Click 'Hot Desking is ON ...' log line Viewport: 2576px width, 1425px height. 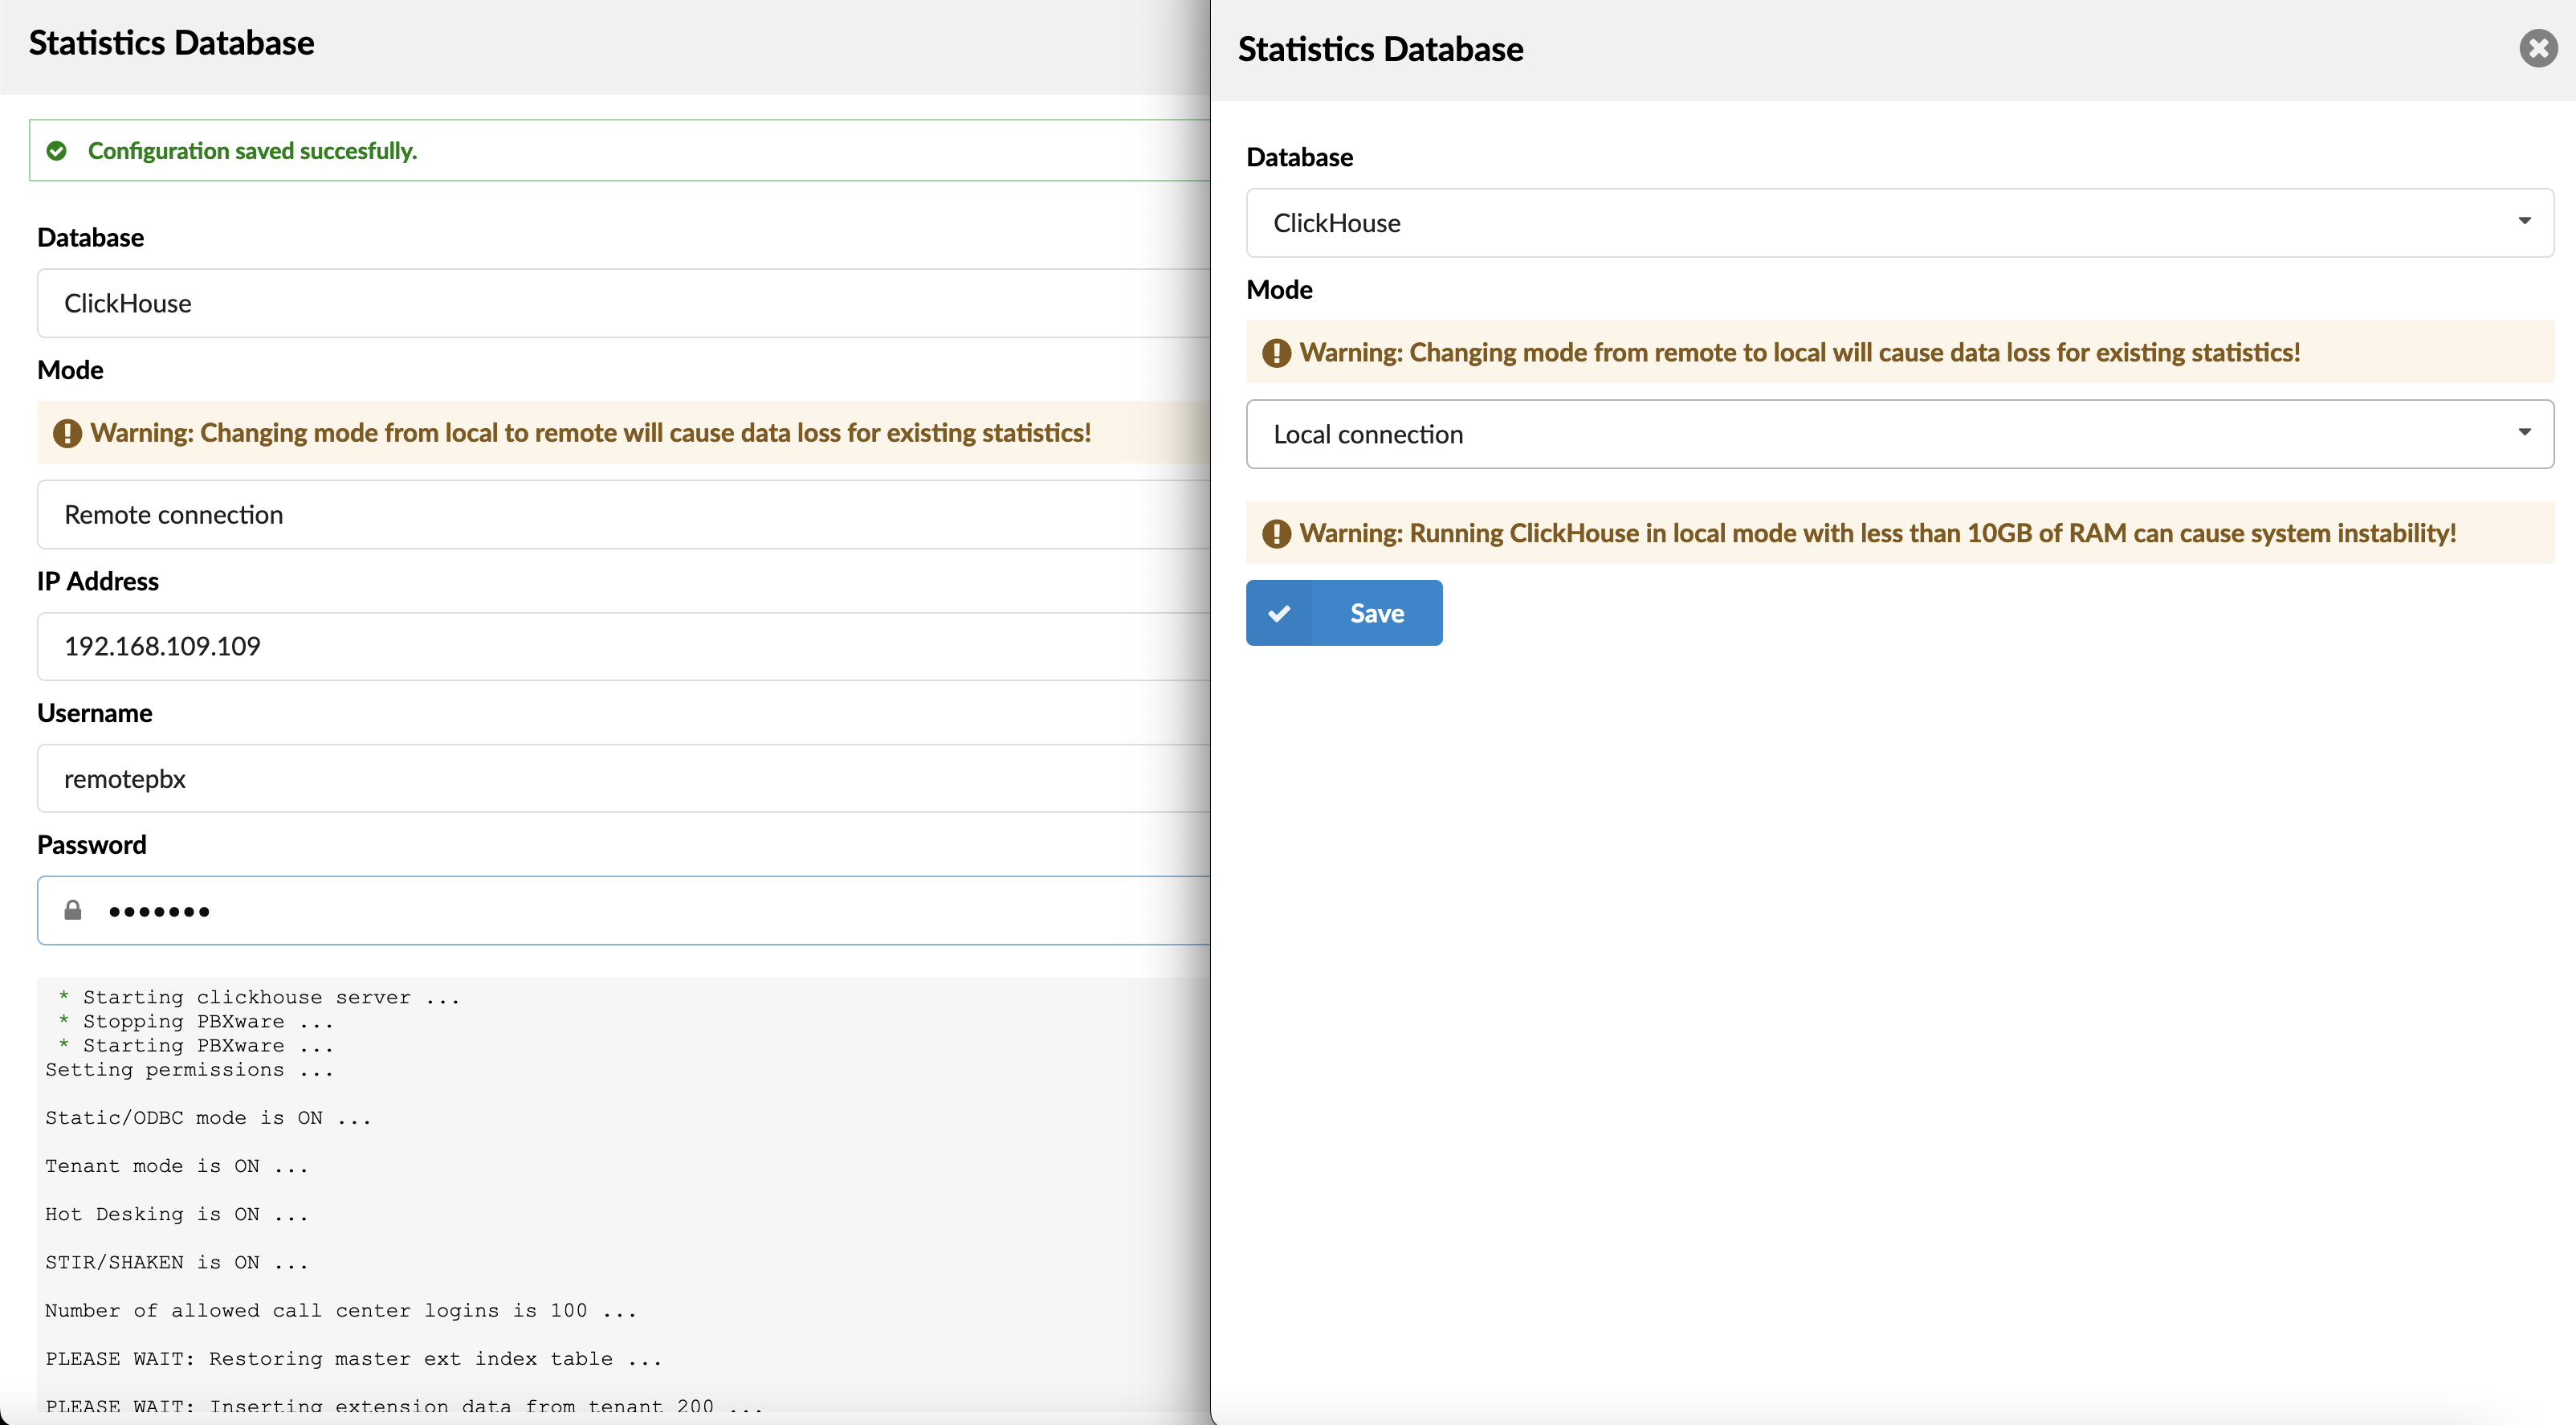[x=177, y=1214]
